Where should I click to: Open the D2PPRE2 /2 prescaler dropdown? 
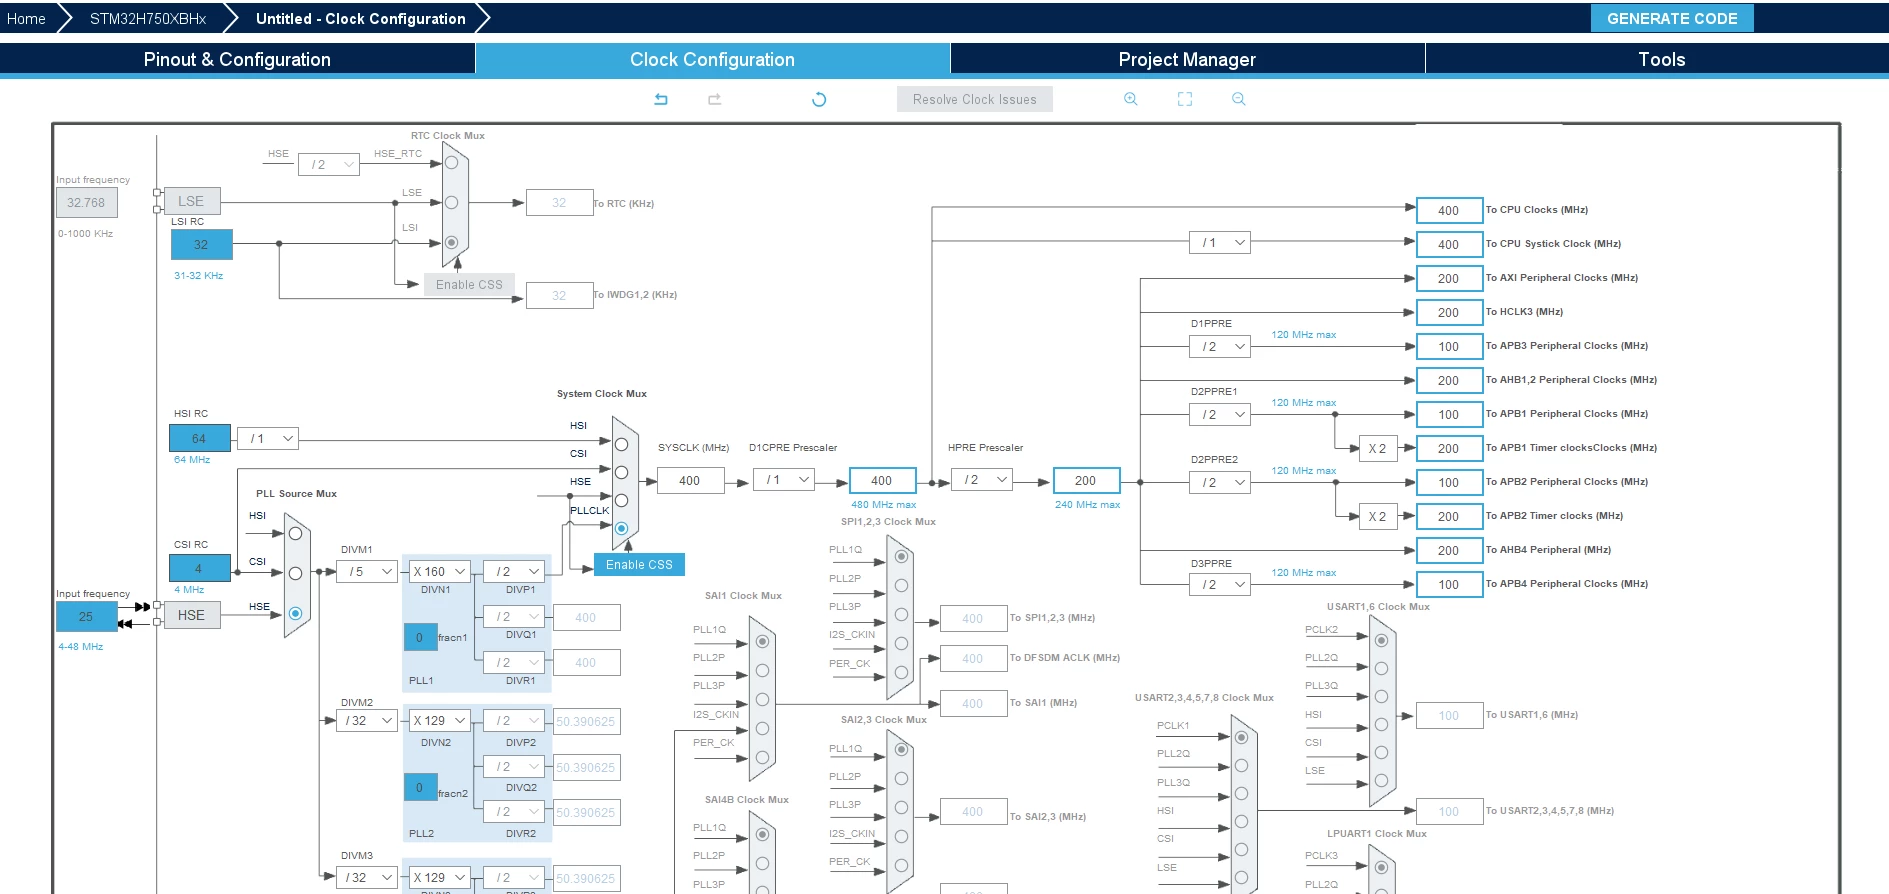point(1220,482)
